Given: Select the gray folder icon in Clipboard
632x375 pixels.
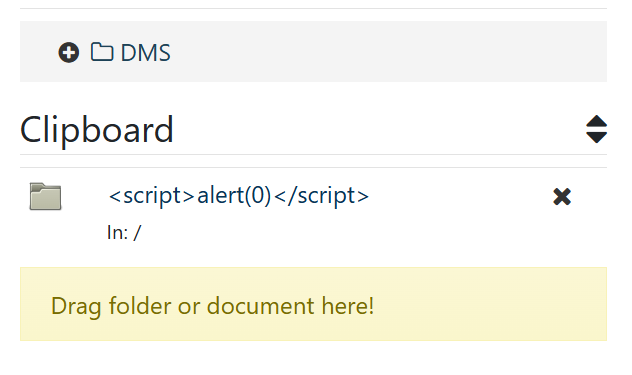Looking at the screenshot, I should tap(46, 196).
